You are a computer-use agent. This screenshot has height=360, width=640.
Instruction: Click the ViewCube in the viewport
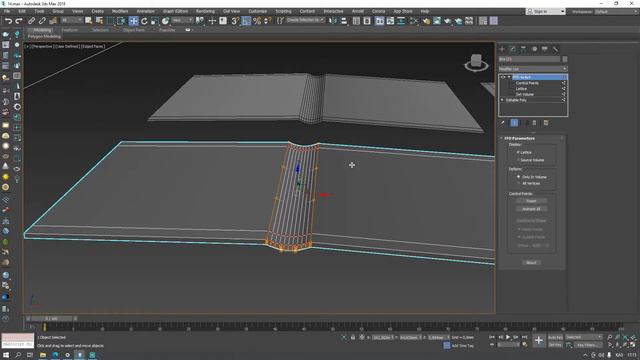(x=476, y=62)
